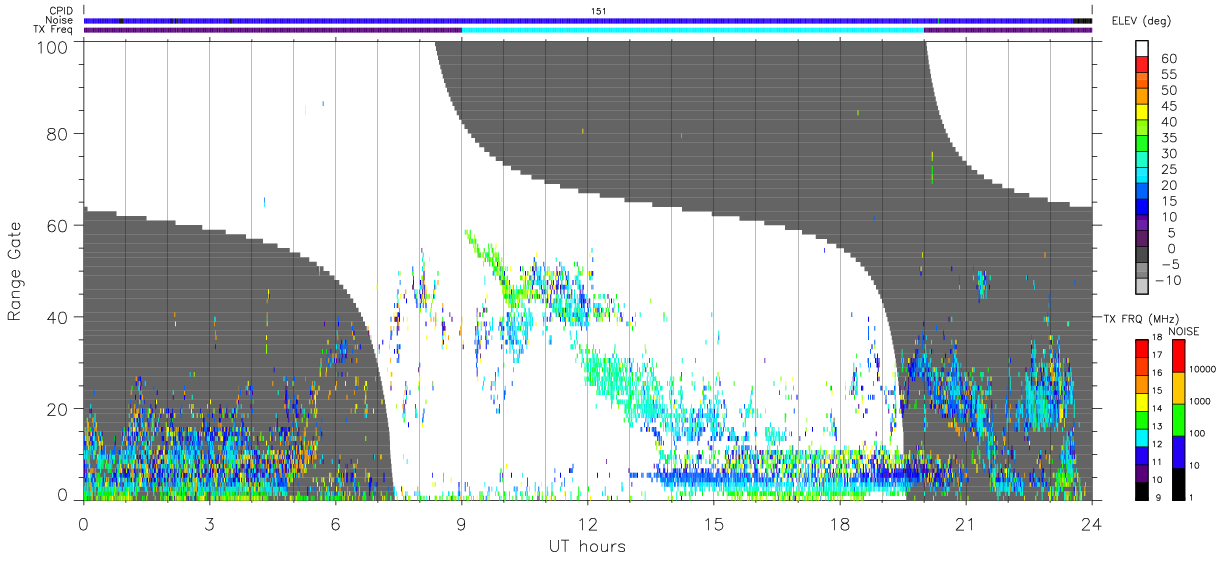Click the 10000 tick on the NOISE scale
The height and width of the screenshot is (567, 1228).
[1202, 370]
